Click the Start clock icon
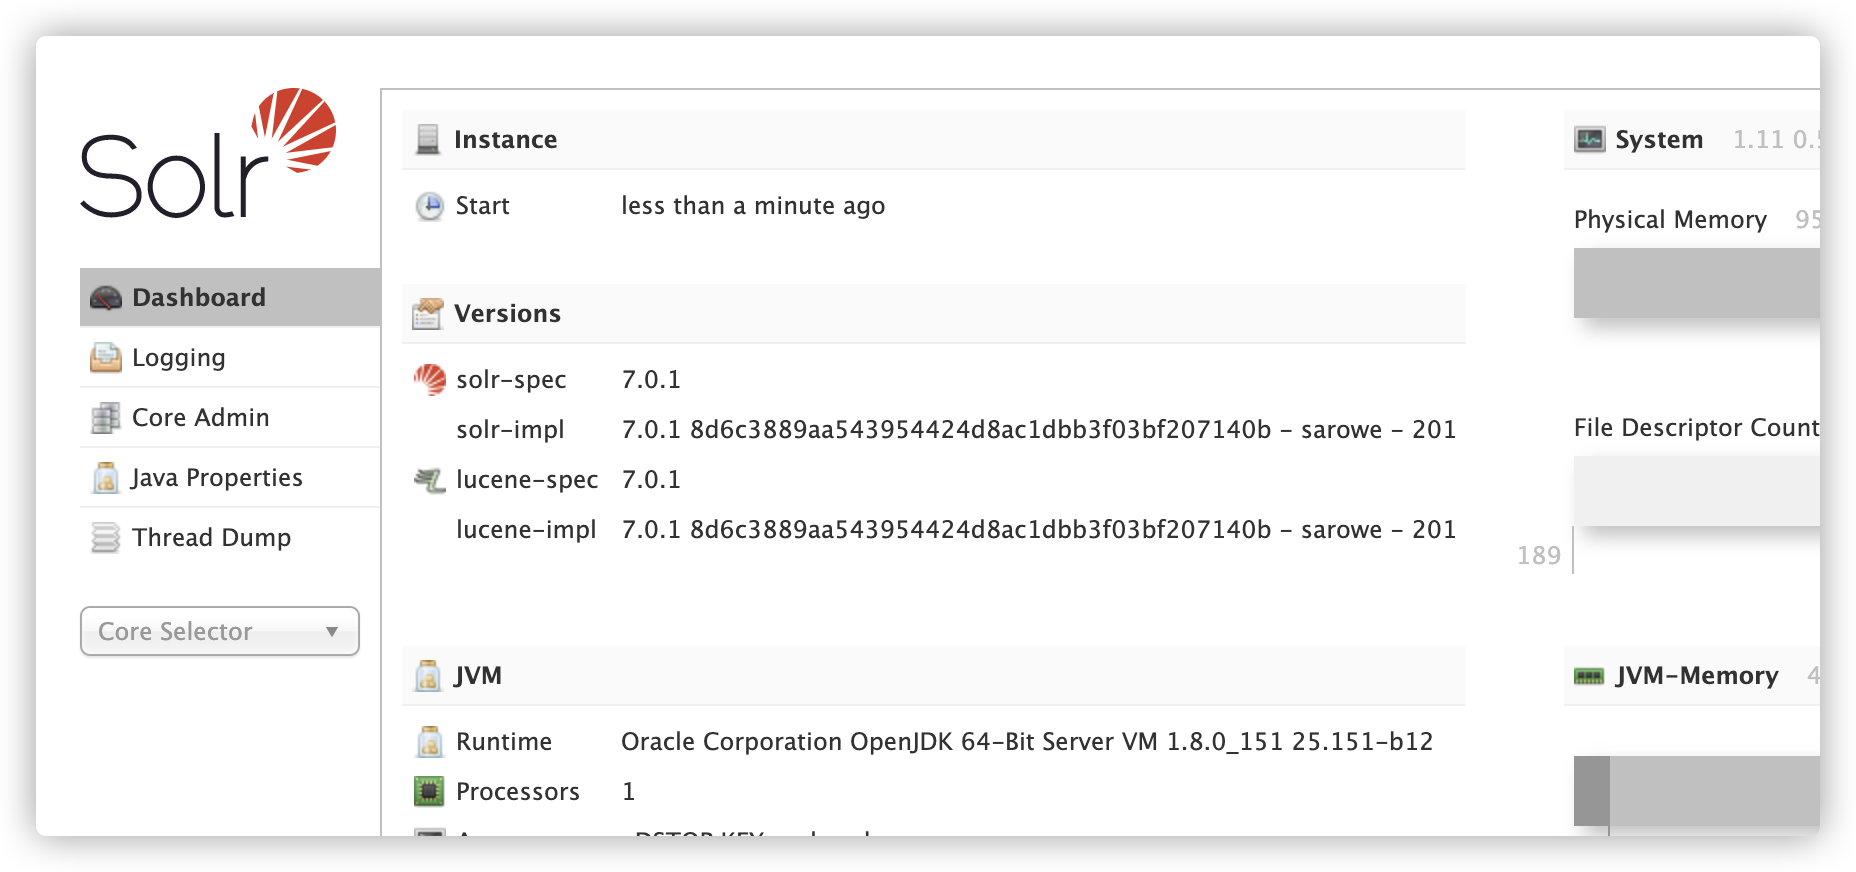This screenshot has height=872, width=1856. 430,206
